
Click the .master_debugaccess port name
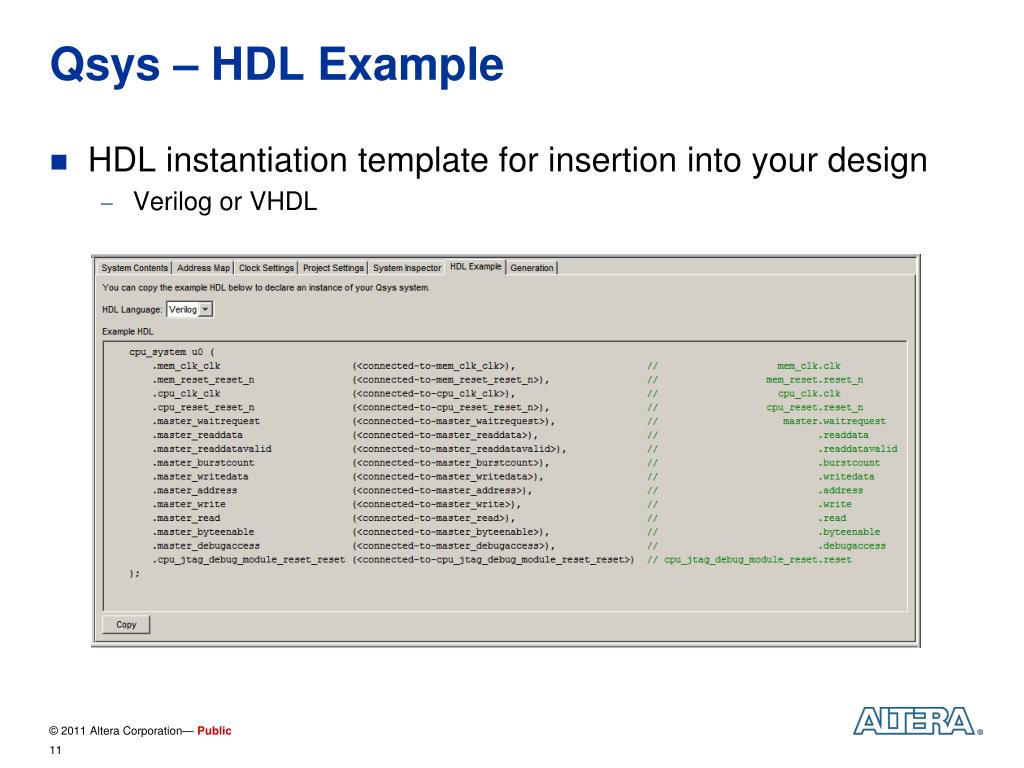point(206,546)
